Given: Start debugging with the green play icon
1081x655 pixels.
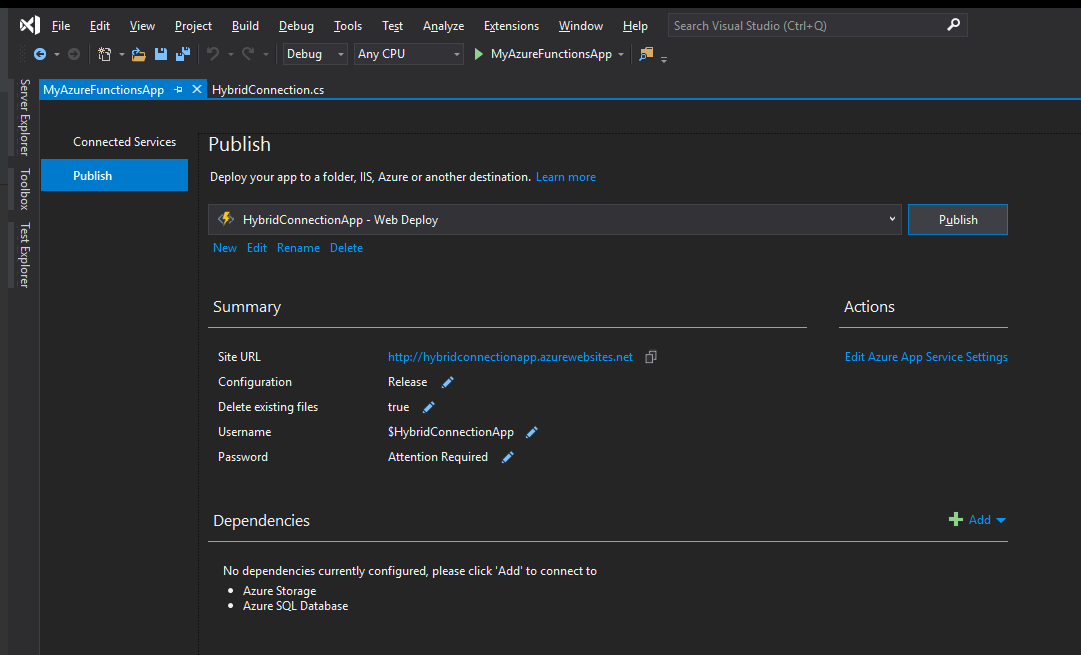Looking at the screenshot, I should pyautogui.click(x=478, y=54).
